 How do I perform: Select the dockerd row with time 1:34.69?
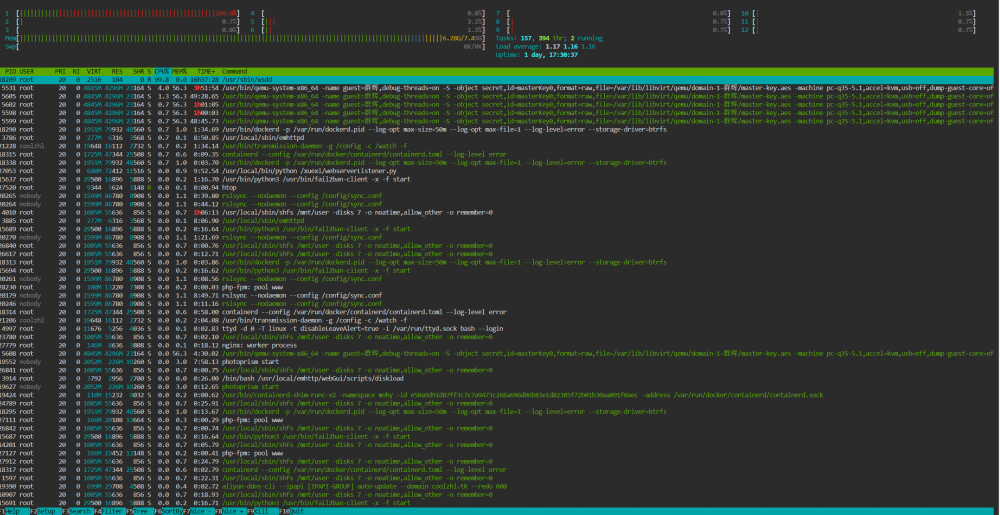(497, 129)
